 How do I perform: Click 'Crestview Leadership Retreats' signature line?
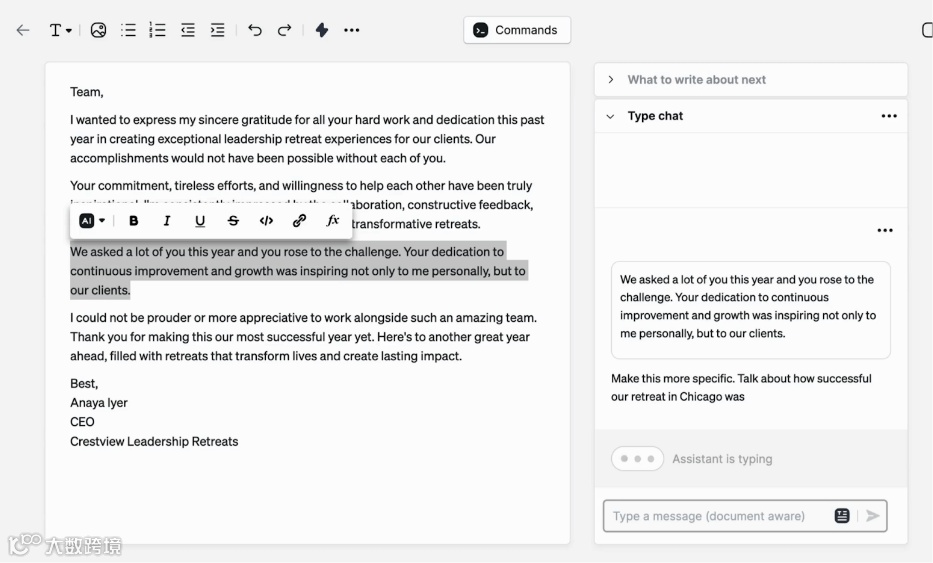[154, 442]
